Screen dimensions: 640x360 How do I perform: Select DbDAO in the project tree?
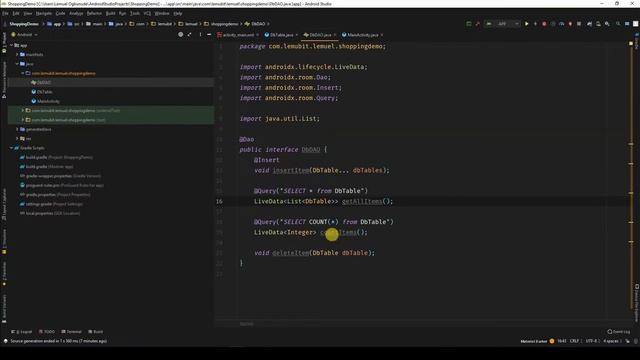pyautogui.click(x=44, y=82)
